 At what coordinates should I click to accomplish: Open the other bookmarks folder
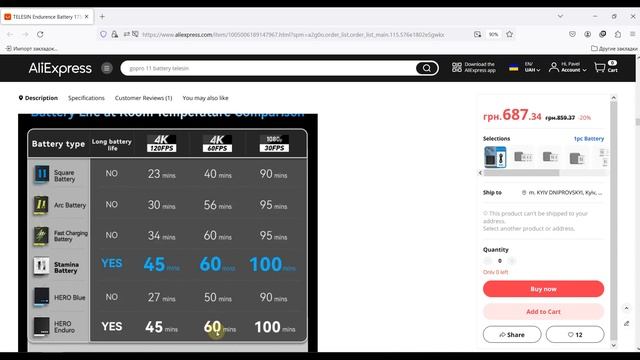pos(614,49)
